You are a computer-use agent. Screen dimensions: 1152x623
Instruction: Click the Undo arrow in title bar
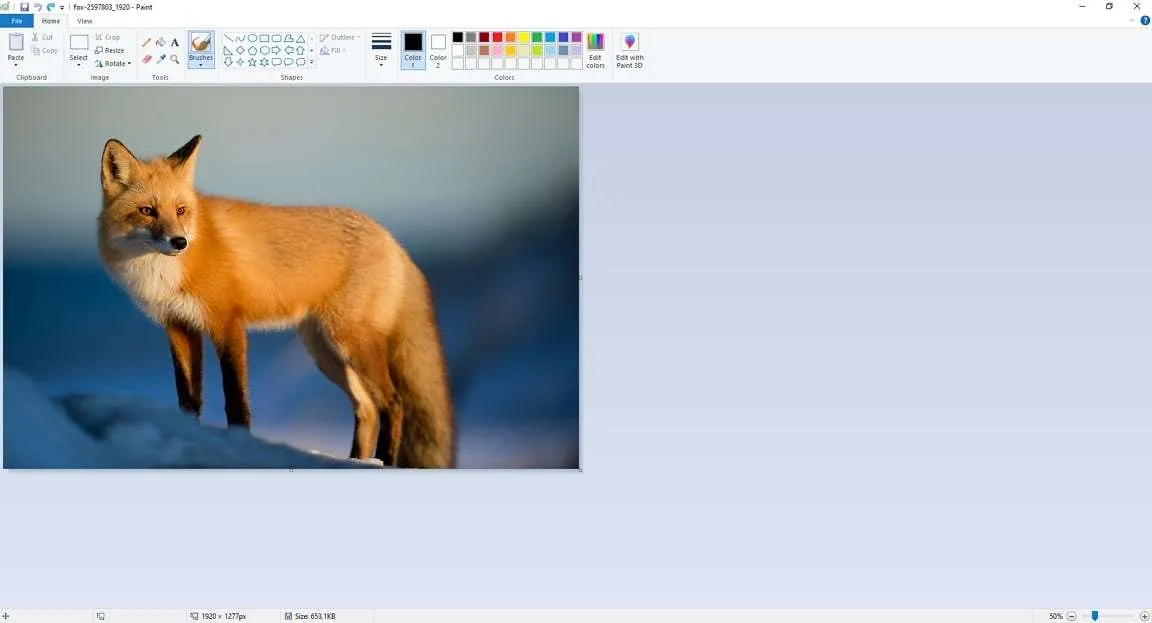click(37, 7)
